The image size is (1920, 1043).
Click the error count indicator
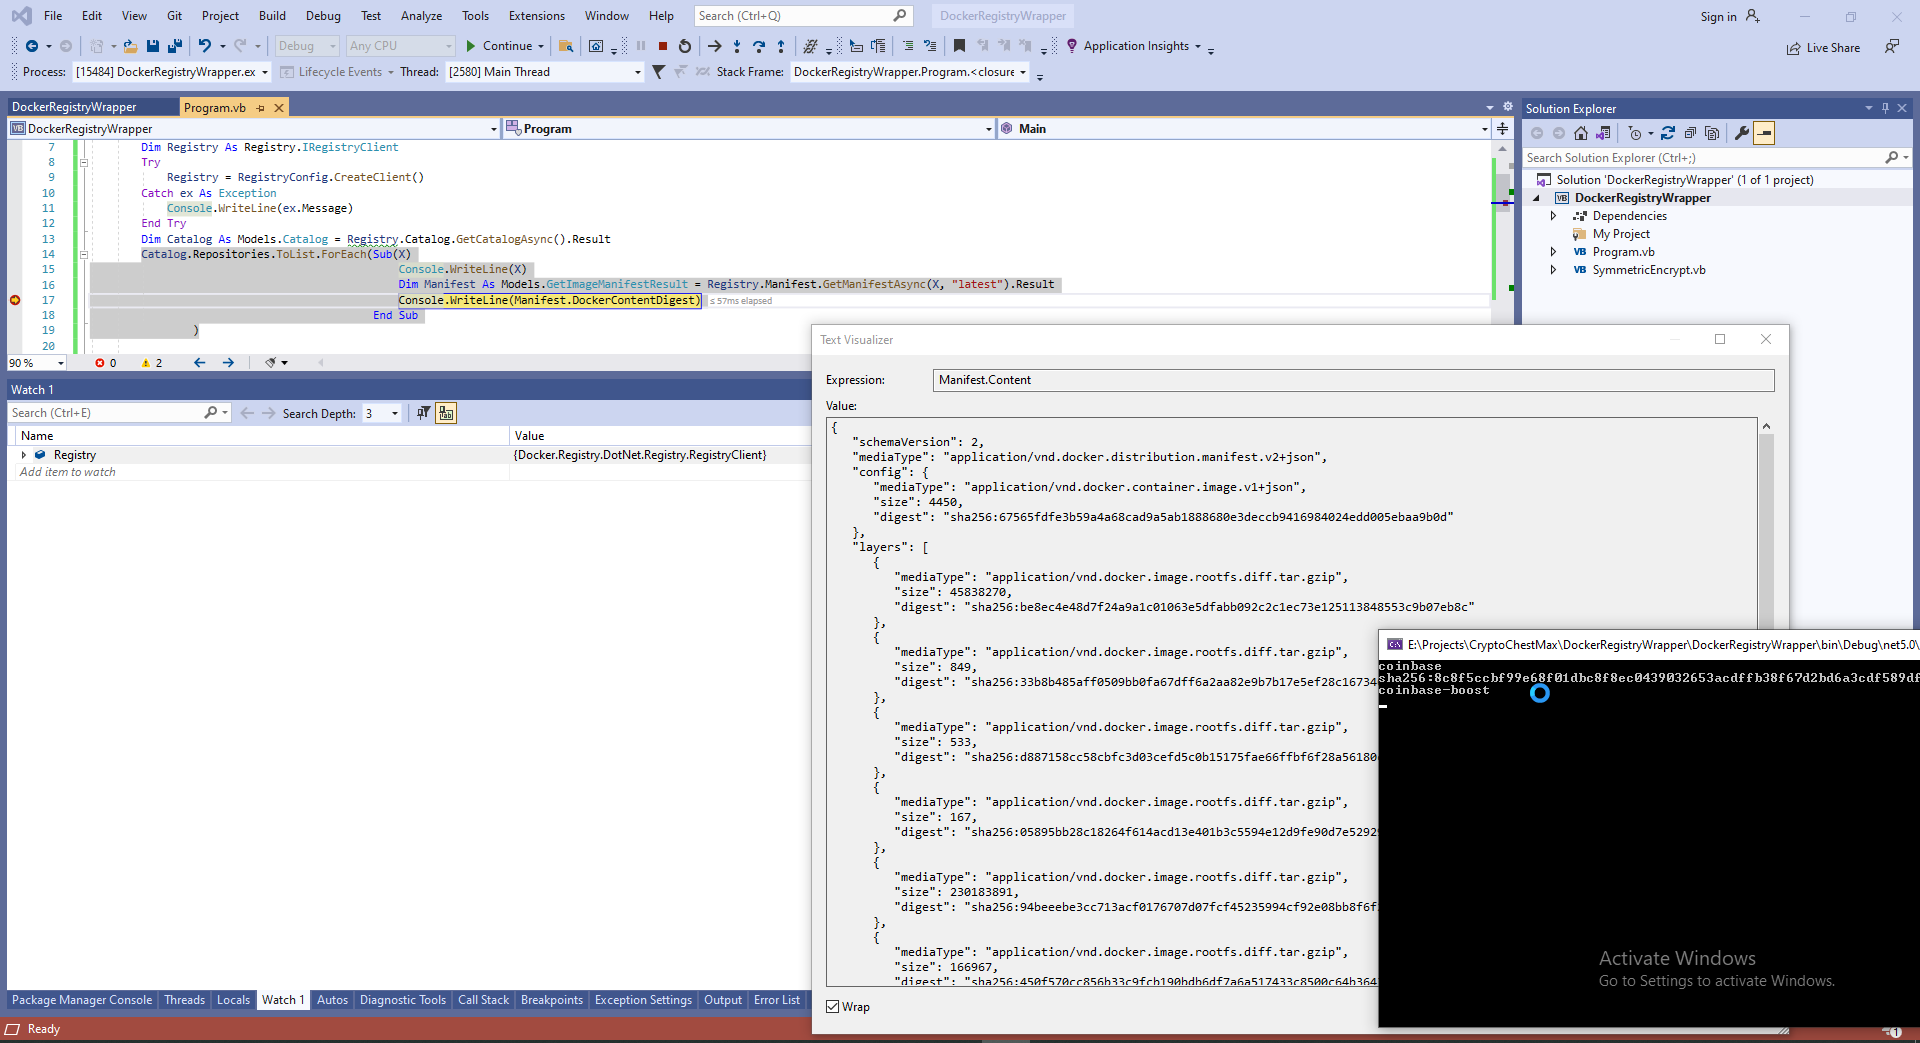[106, 363]
